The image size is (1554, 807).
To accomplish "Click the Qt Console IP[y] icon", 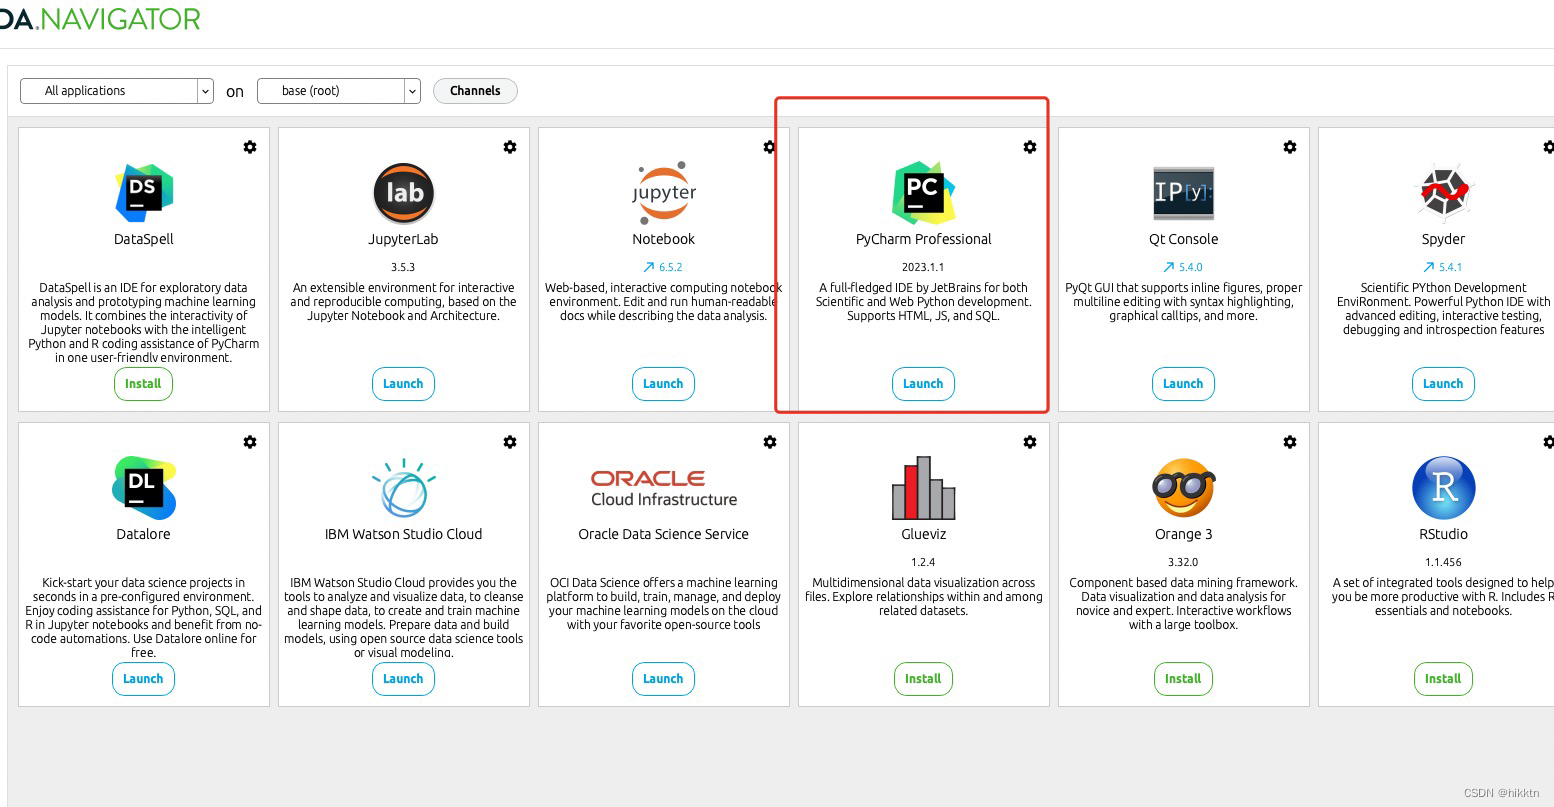I will tap(1183, 193).
